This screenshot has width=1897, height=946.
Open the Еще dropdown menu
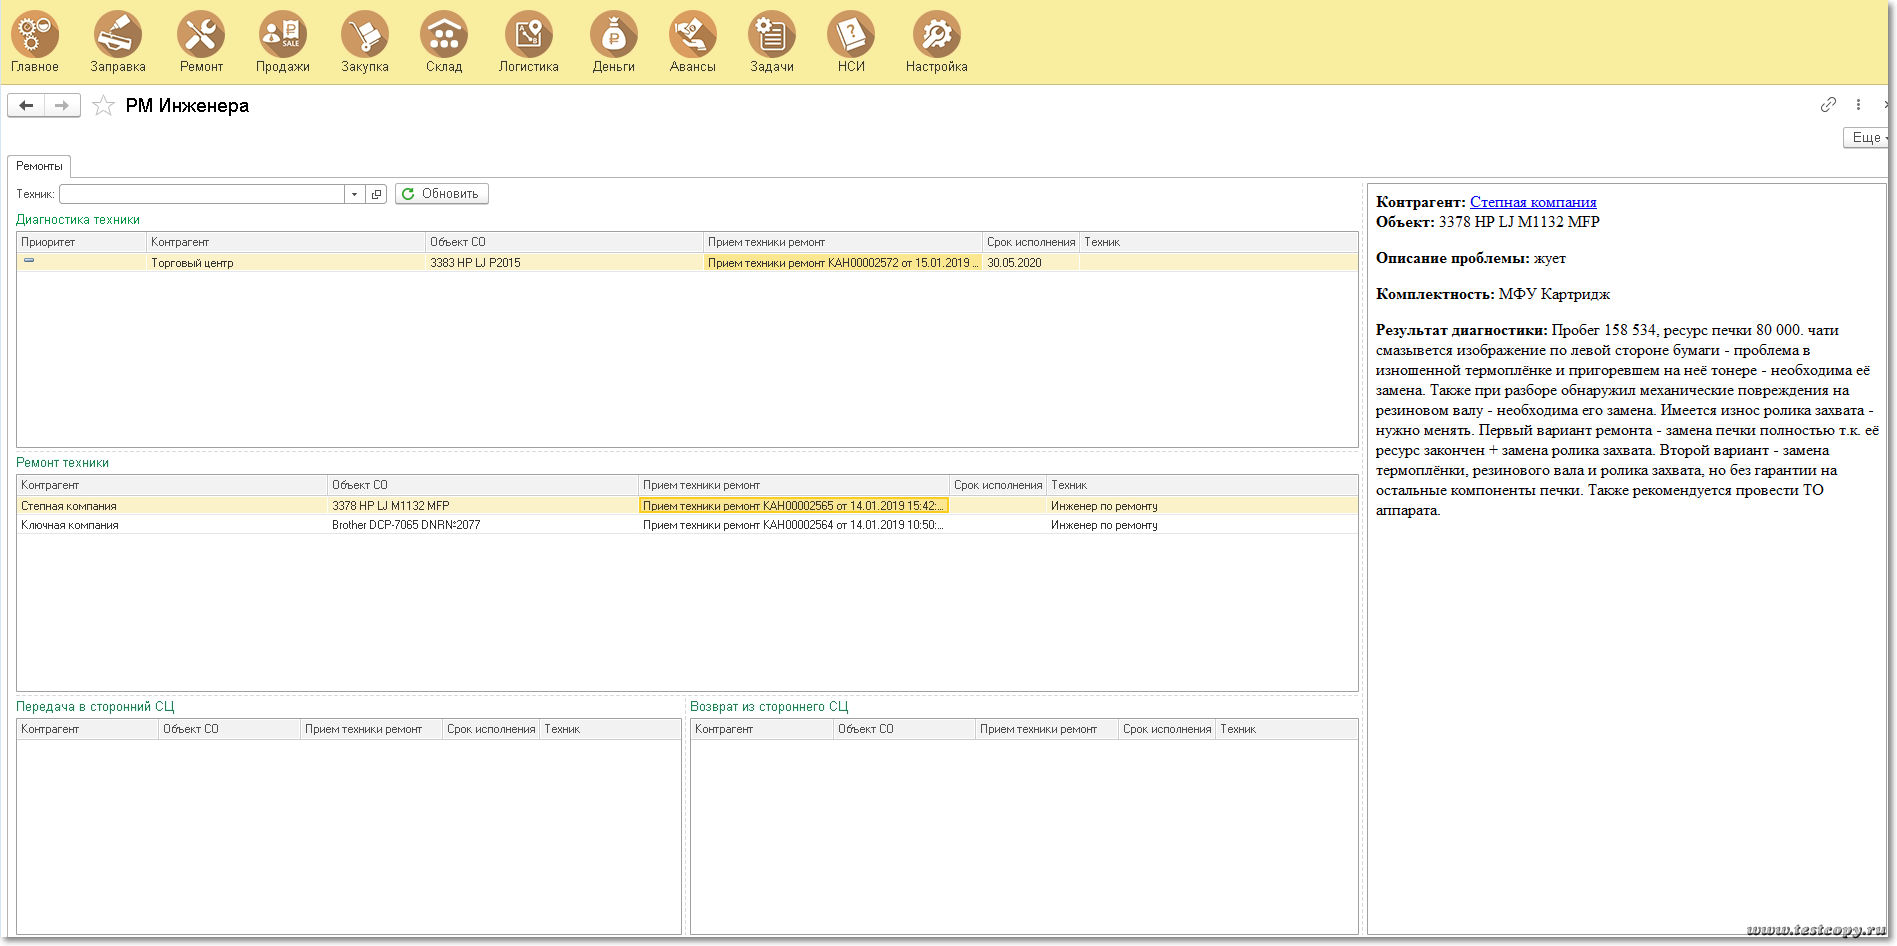pos(1865,138)
